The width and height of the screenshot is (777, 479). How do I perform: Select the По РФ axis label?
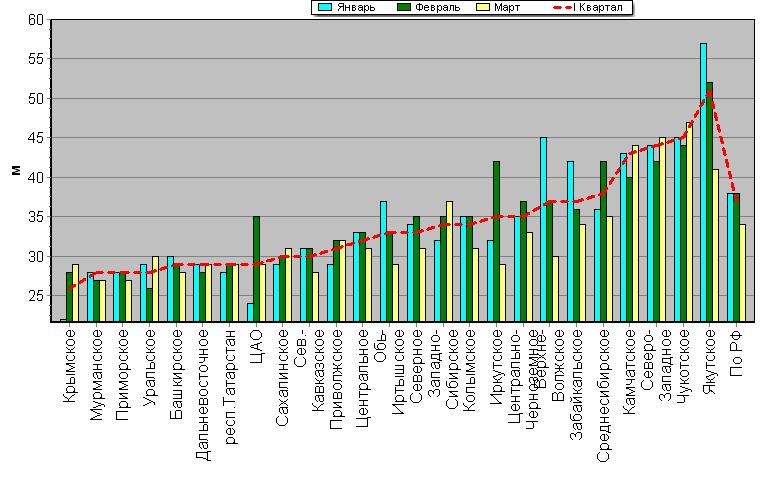coord(736,353)
